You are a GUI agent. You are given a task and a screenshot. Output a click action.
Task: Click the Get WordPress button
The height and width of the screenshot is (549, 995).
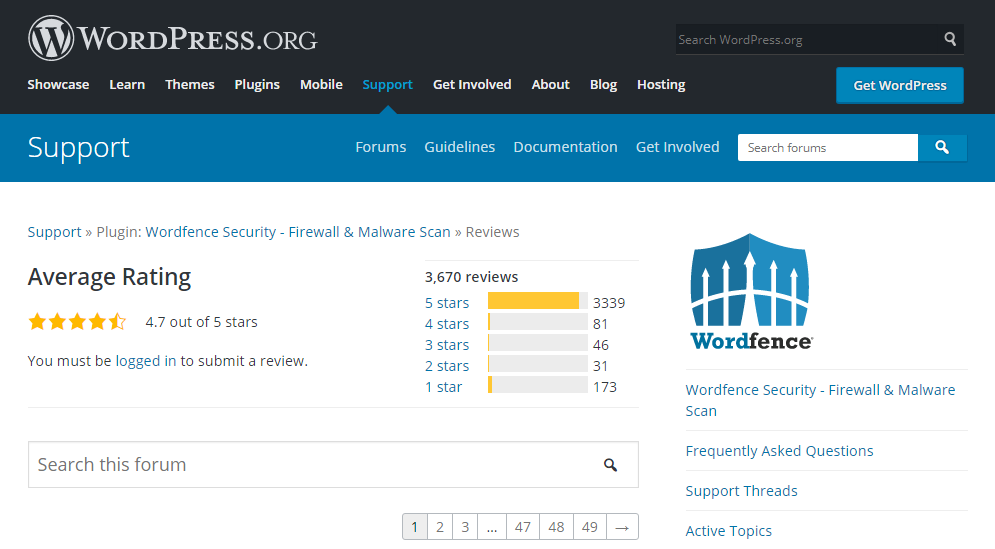[x=899, y=86]
